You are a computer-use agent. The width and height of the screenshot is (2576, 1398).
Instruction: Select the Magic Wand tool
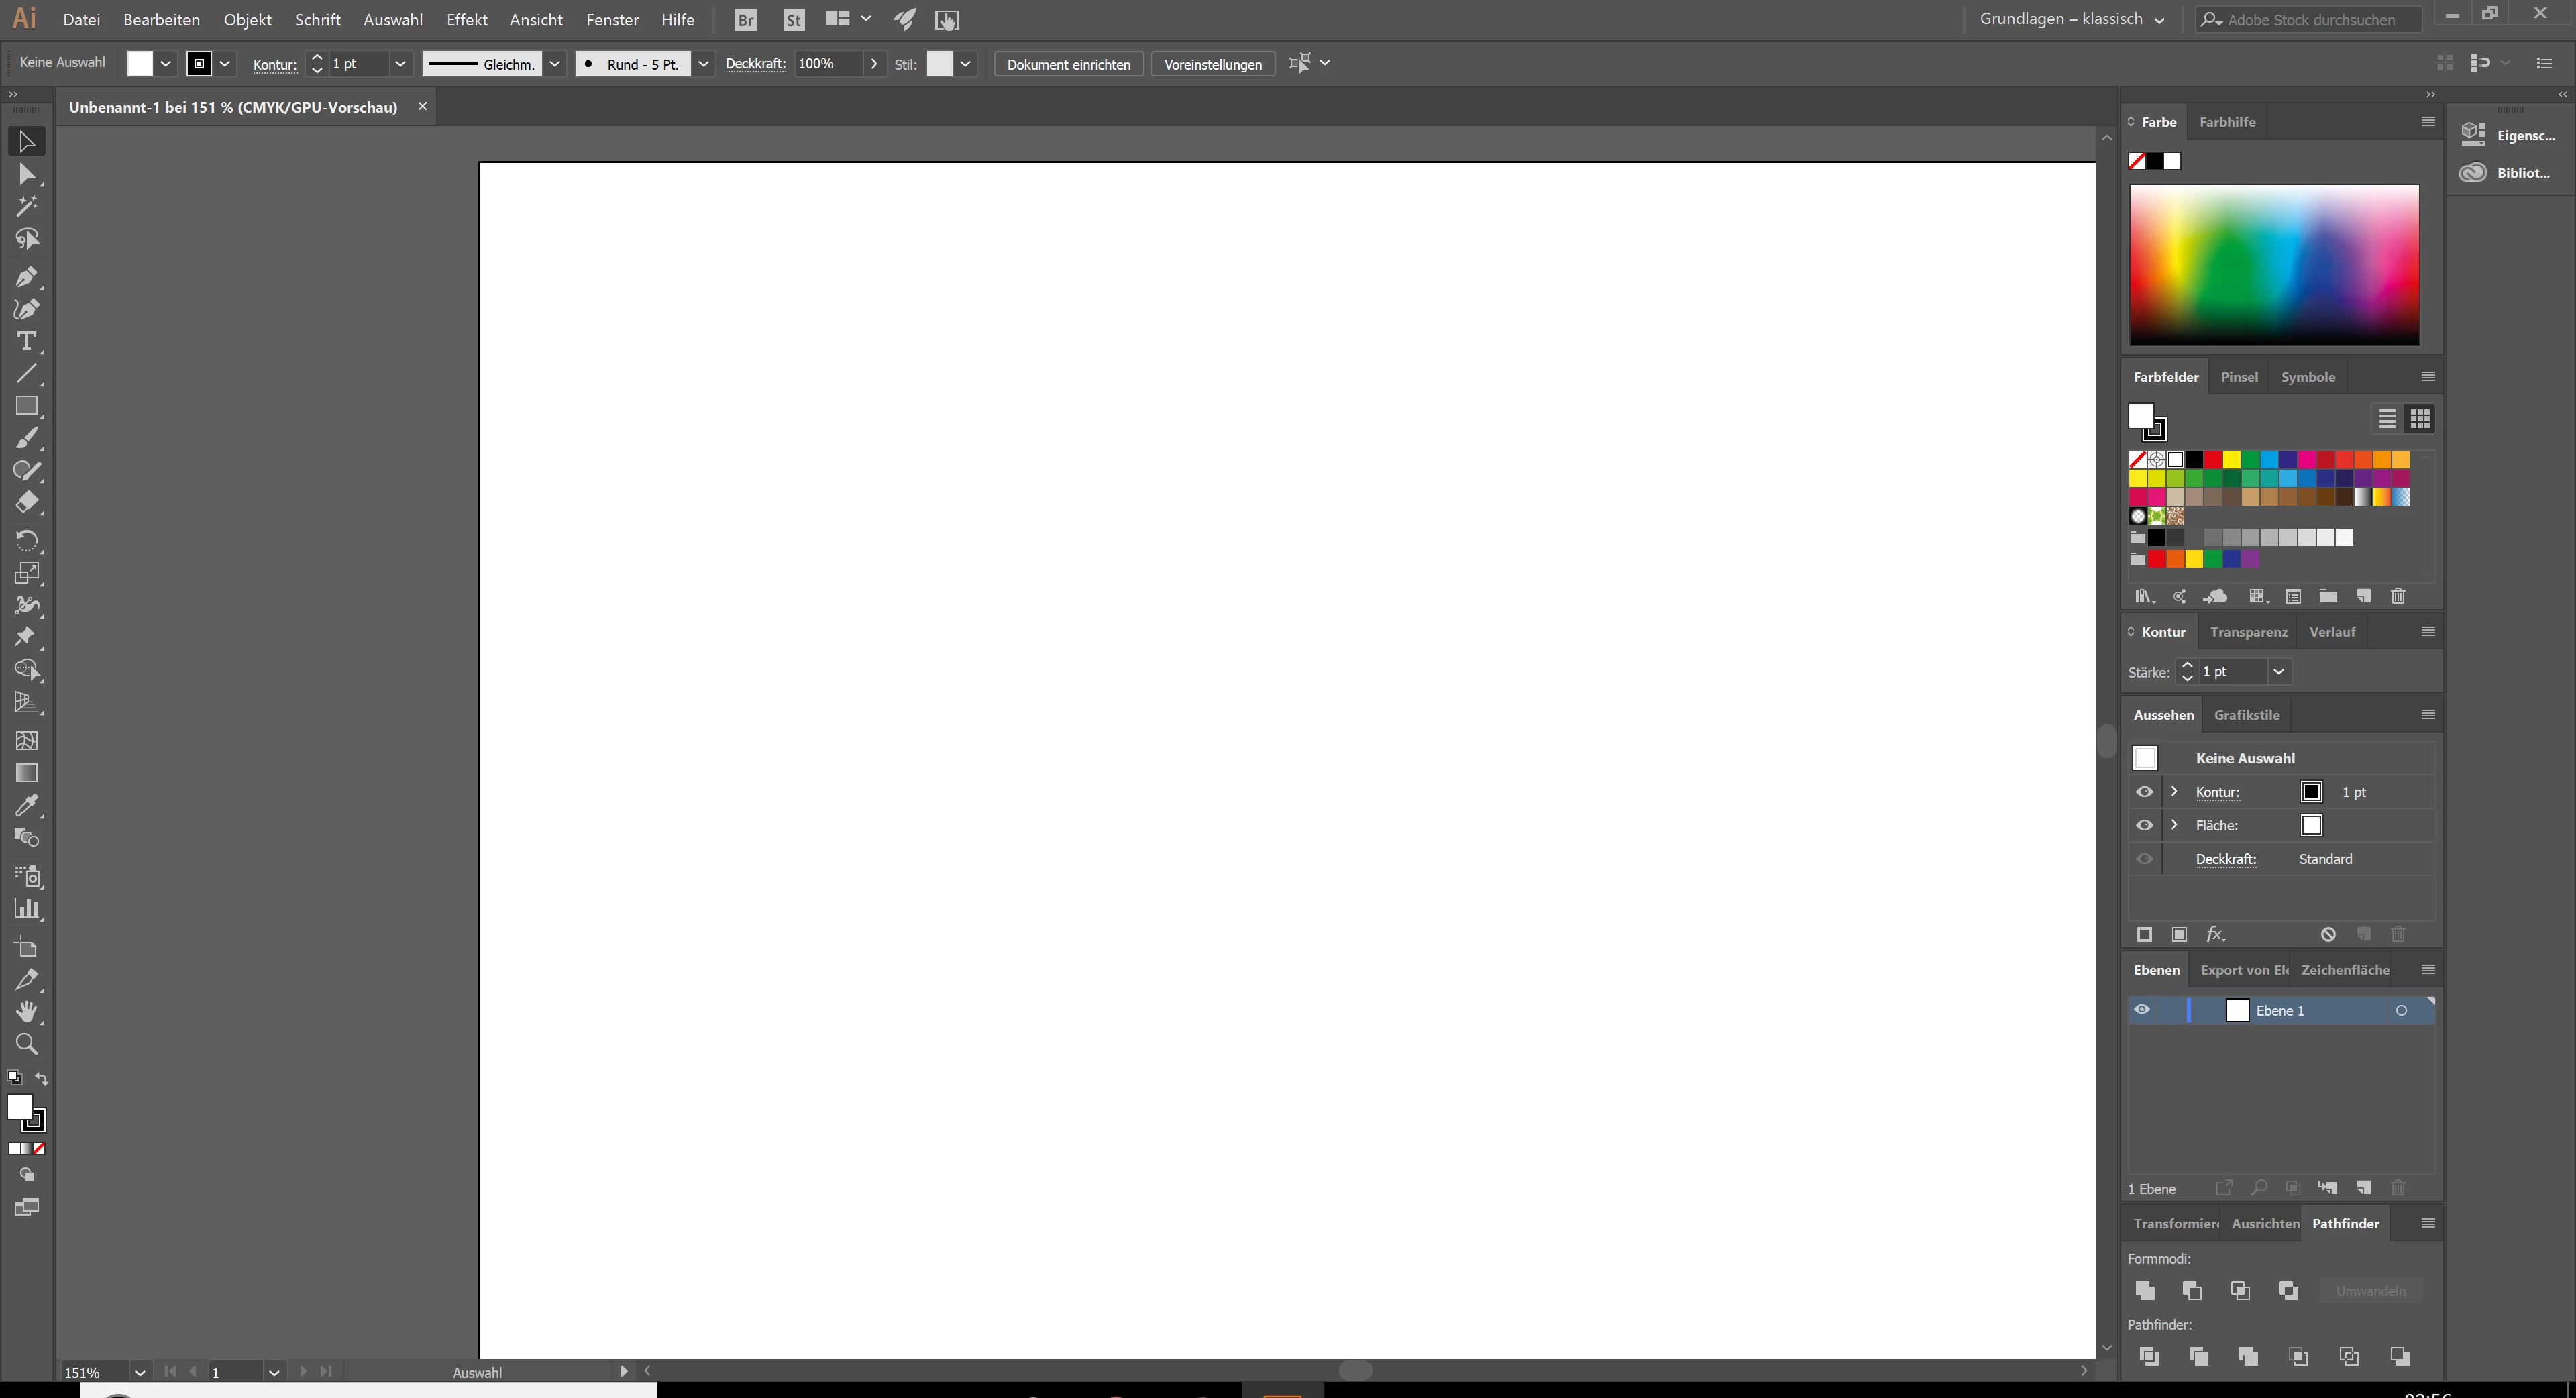[26, 206]
